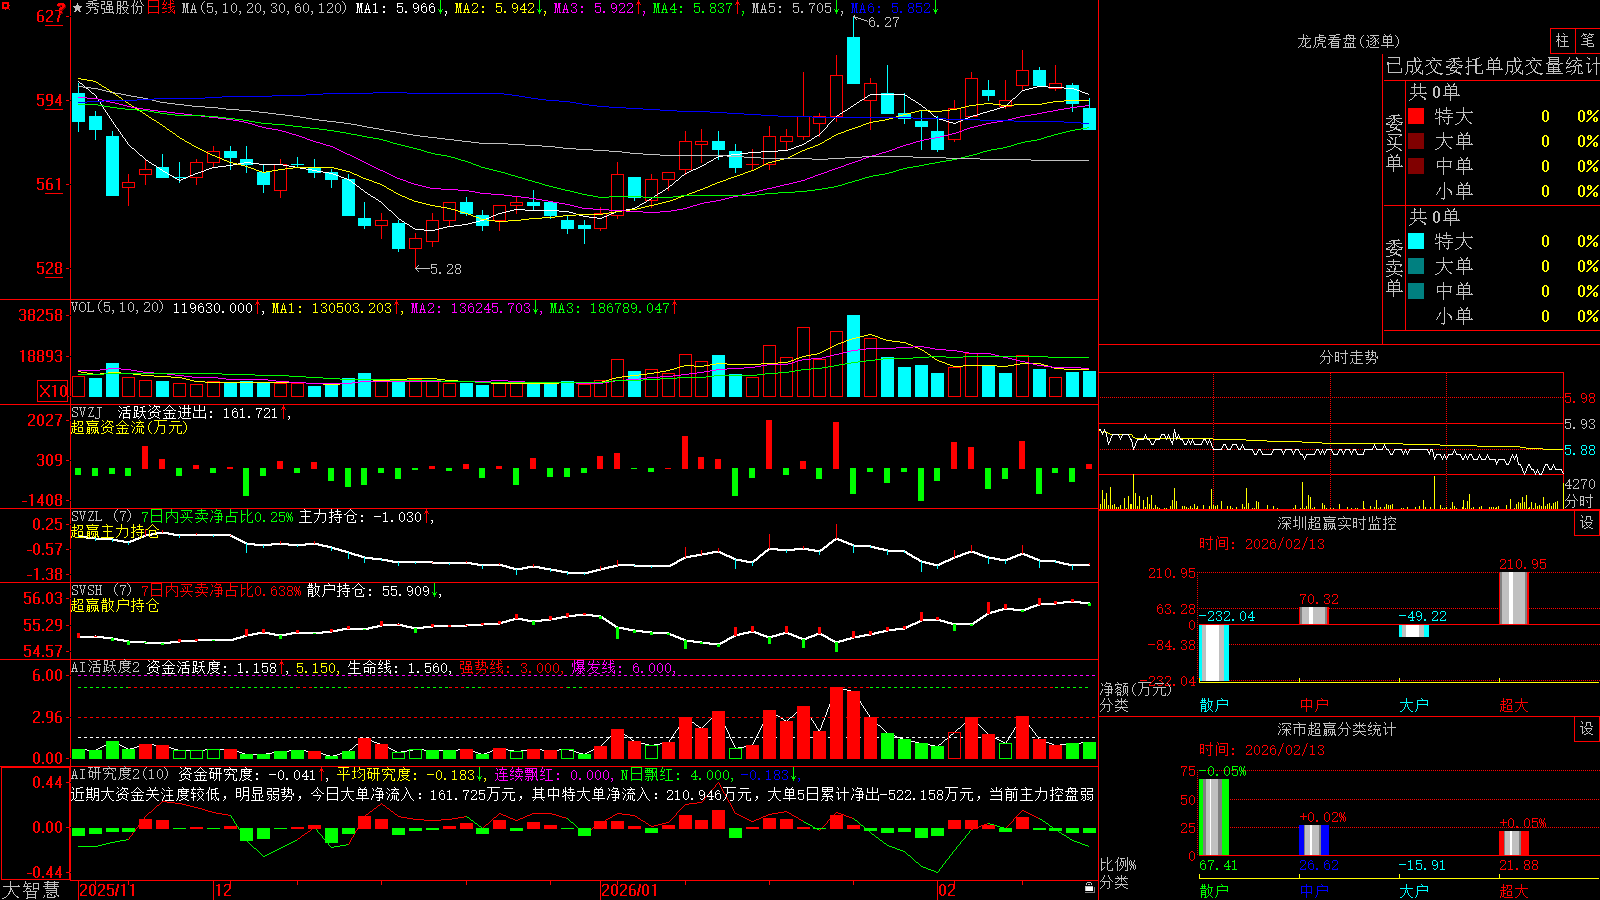The height and width of the screenshot is (900, 1600).
Task: Click the star icon before 秀强股份
Action: point(77,8)
